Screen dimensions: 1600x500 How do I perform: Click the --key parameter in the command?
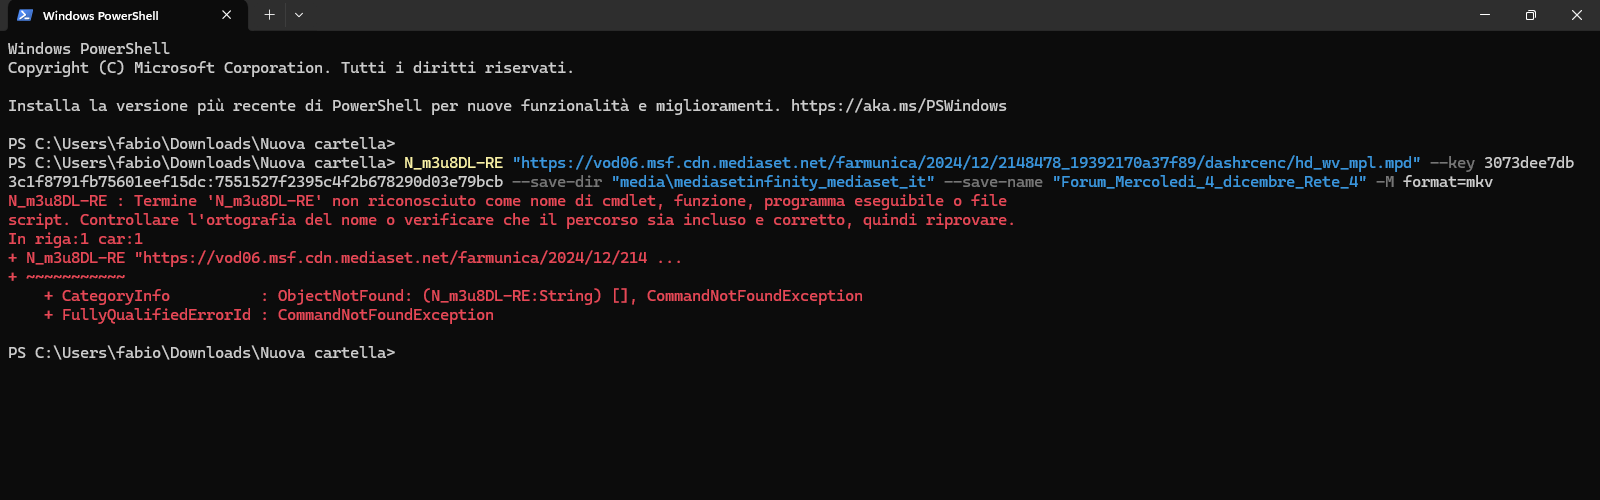(1452, 163)
